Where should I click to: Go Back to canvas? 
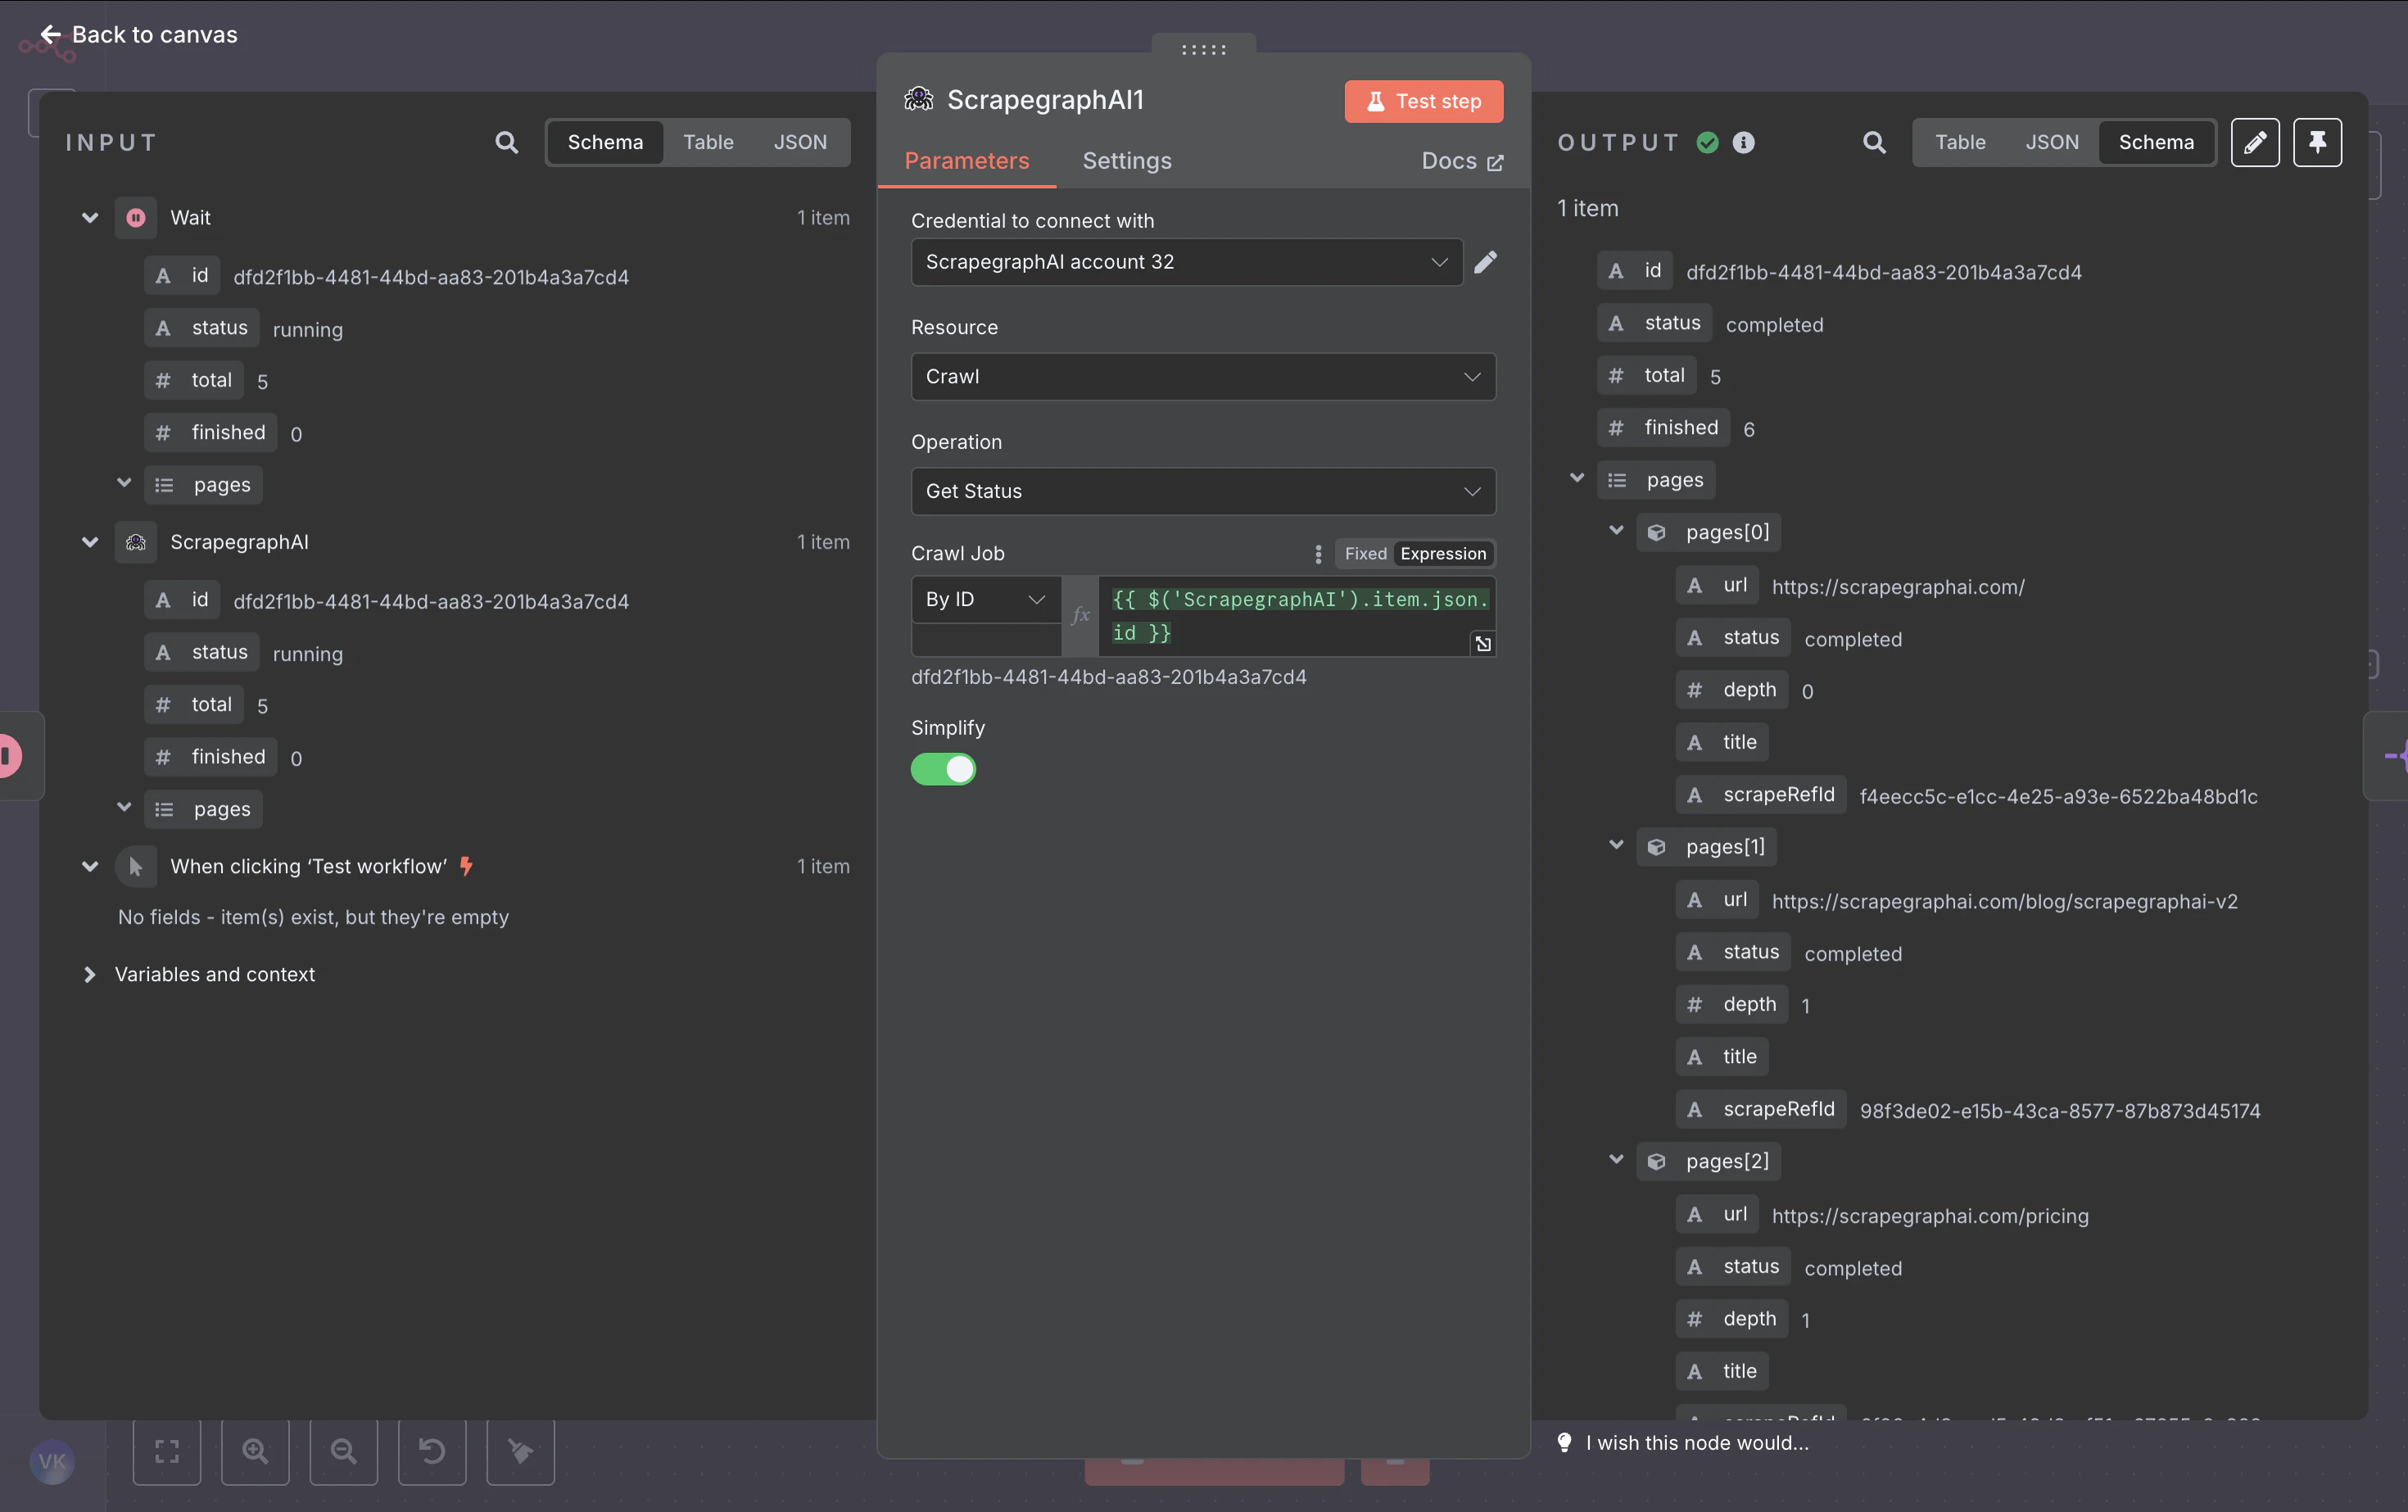point(139,34)
